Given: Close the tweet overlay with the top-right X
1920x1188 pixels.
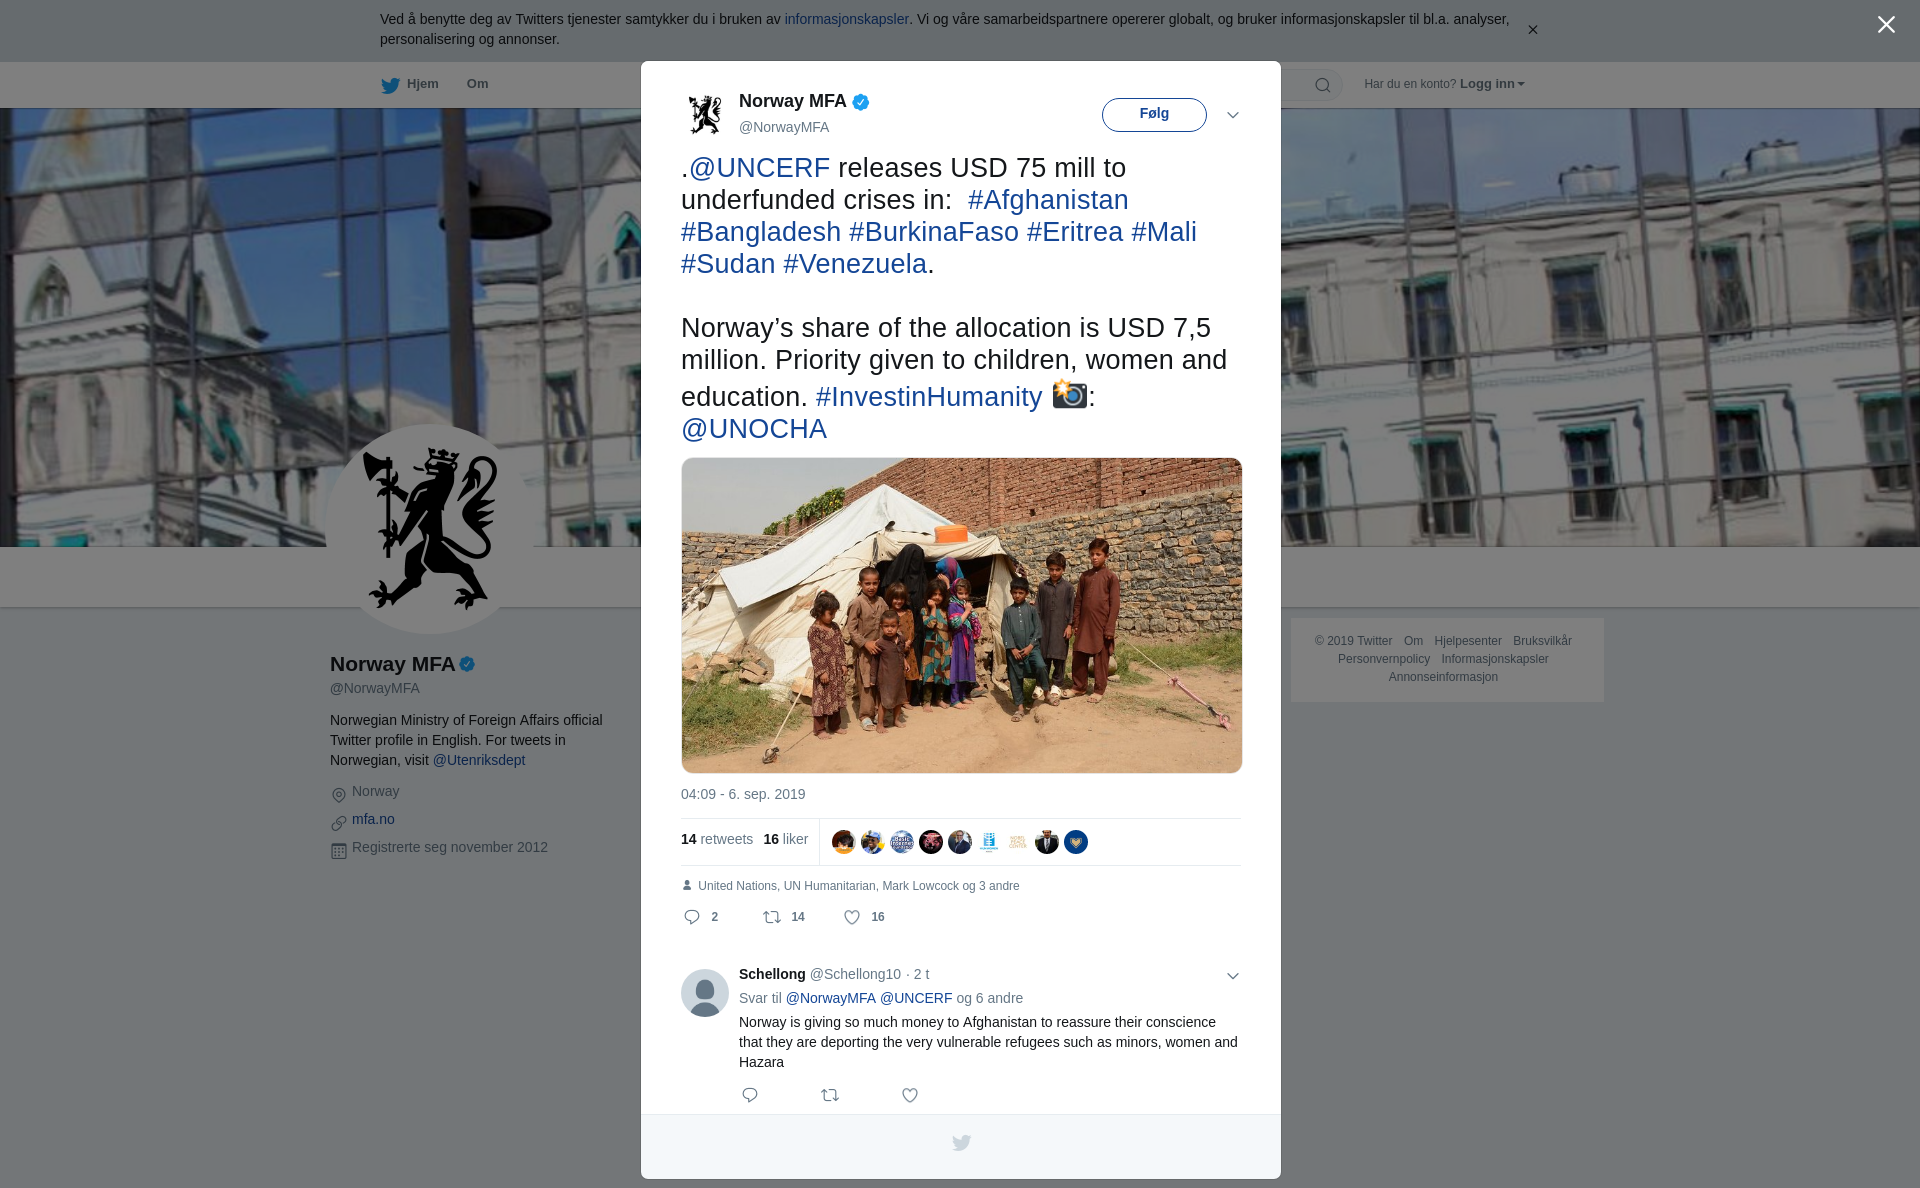Looking at the screenshot, I should (x=1886, y=25).
